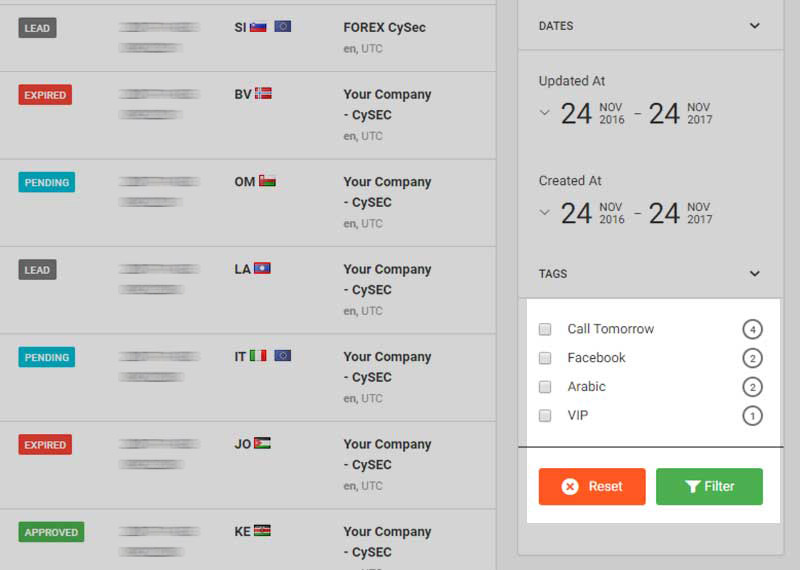Check the Call Tomorrow tag checkbox
Viewport: 800px width, 570px height.
(x=545, y=329)
